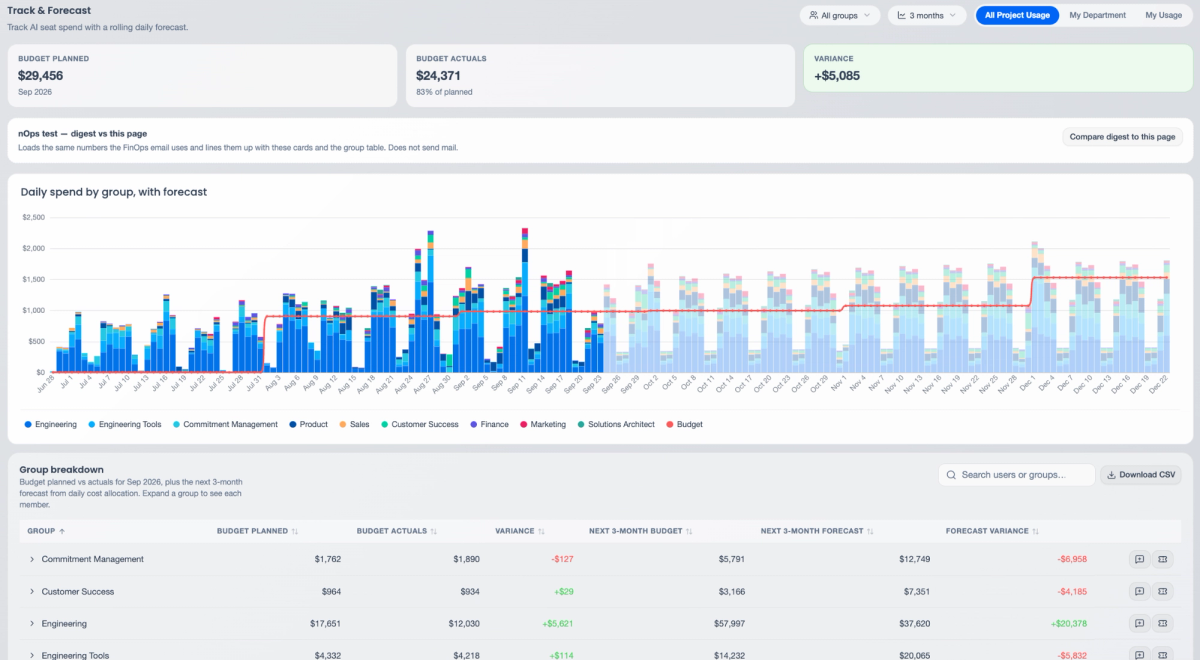Click the people icon in the All groups selector
Viewport: 1200px width, 660px height.
[x=813, y=15]
